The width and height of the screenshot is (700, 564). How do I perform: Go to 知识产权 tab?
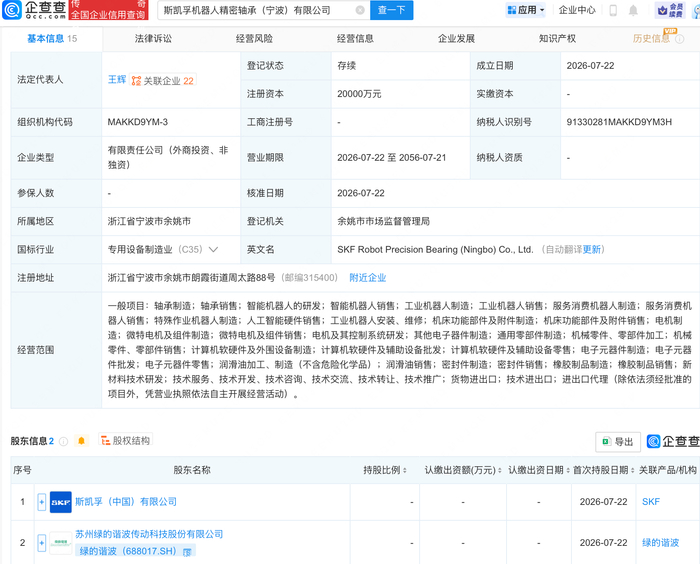[557, 38]
